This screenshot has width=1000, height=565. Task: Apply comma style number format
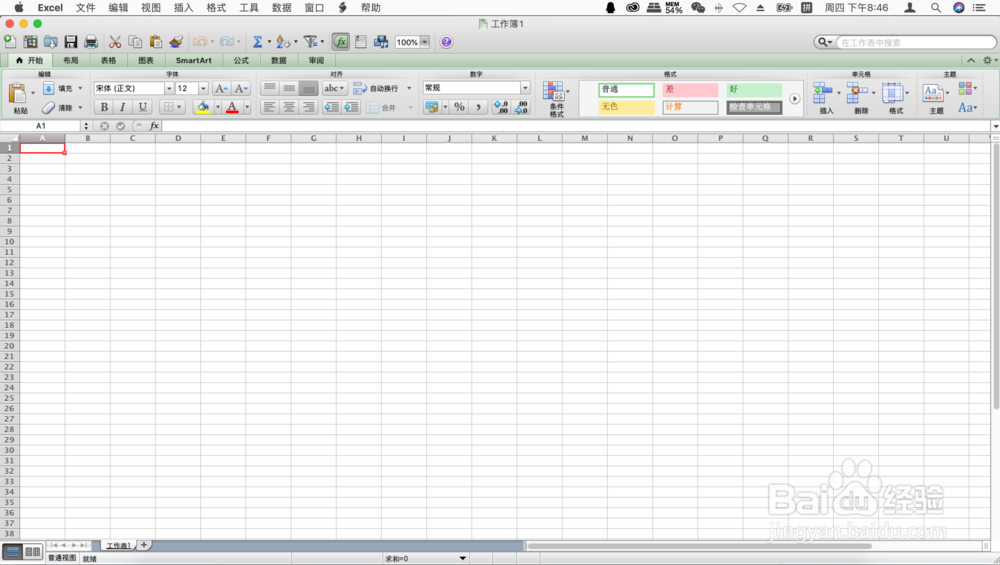478,107
